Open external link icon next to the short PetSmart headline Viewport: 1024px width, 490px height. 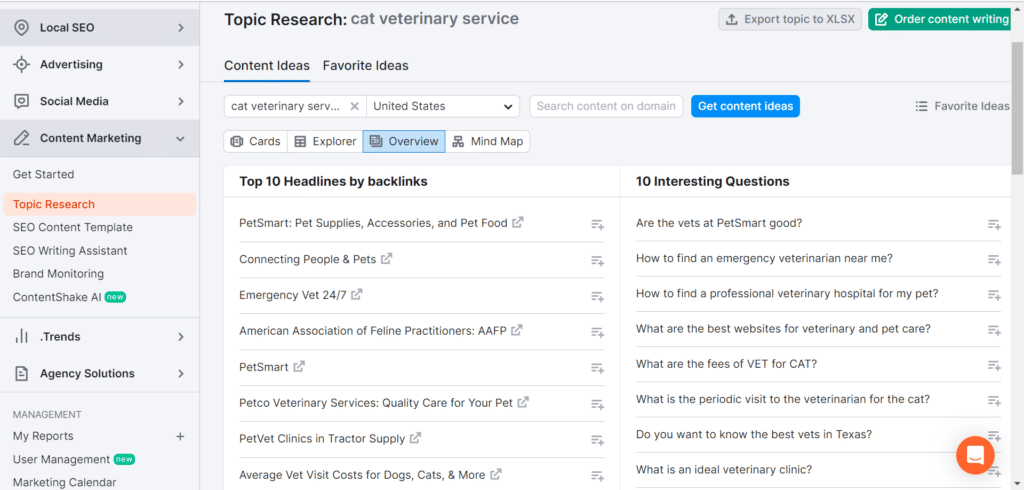(x=299, y=367)
